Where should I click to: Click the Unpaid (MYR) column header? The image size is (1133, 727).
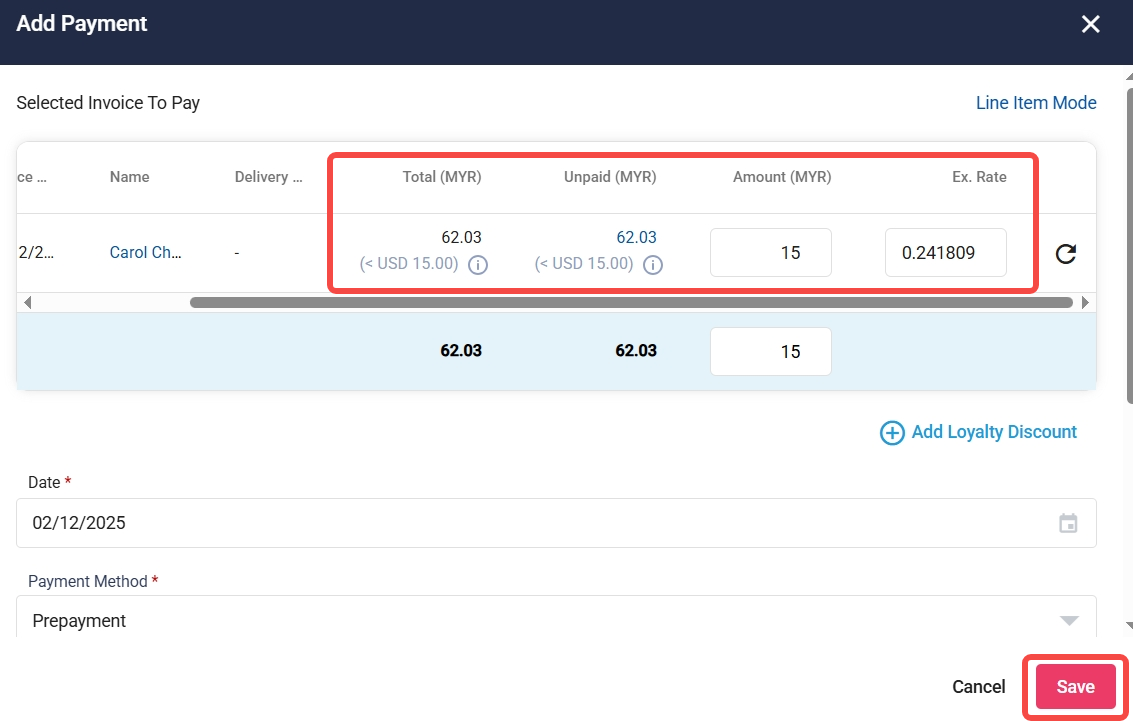click(x=610, y=177)
